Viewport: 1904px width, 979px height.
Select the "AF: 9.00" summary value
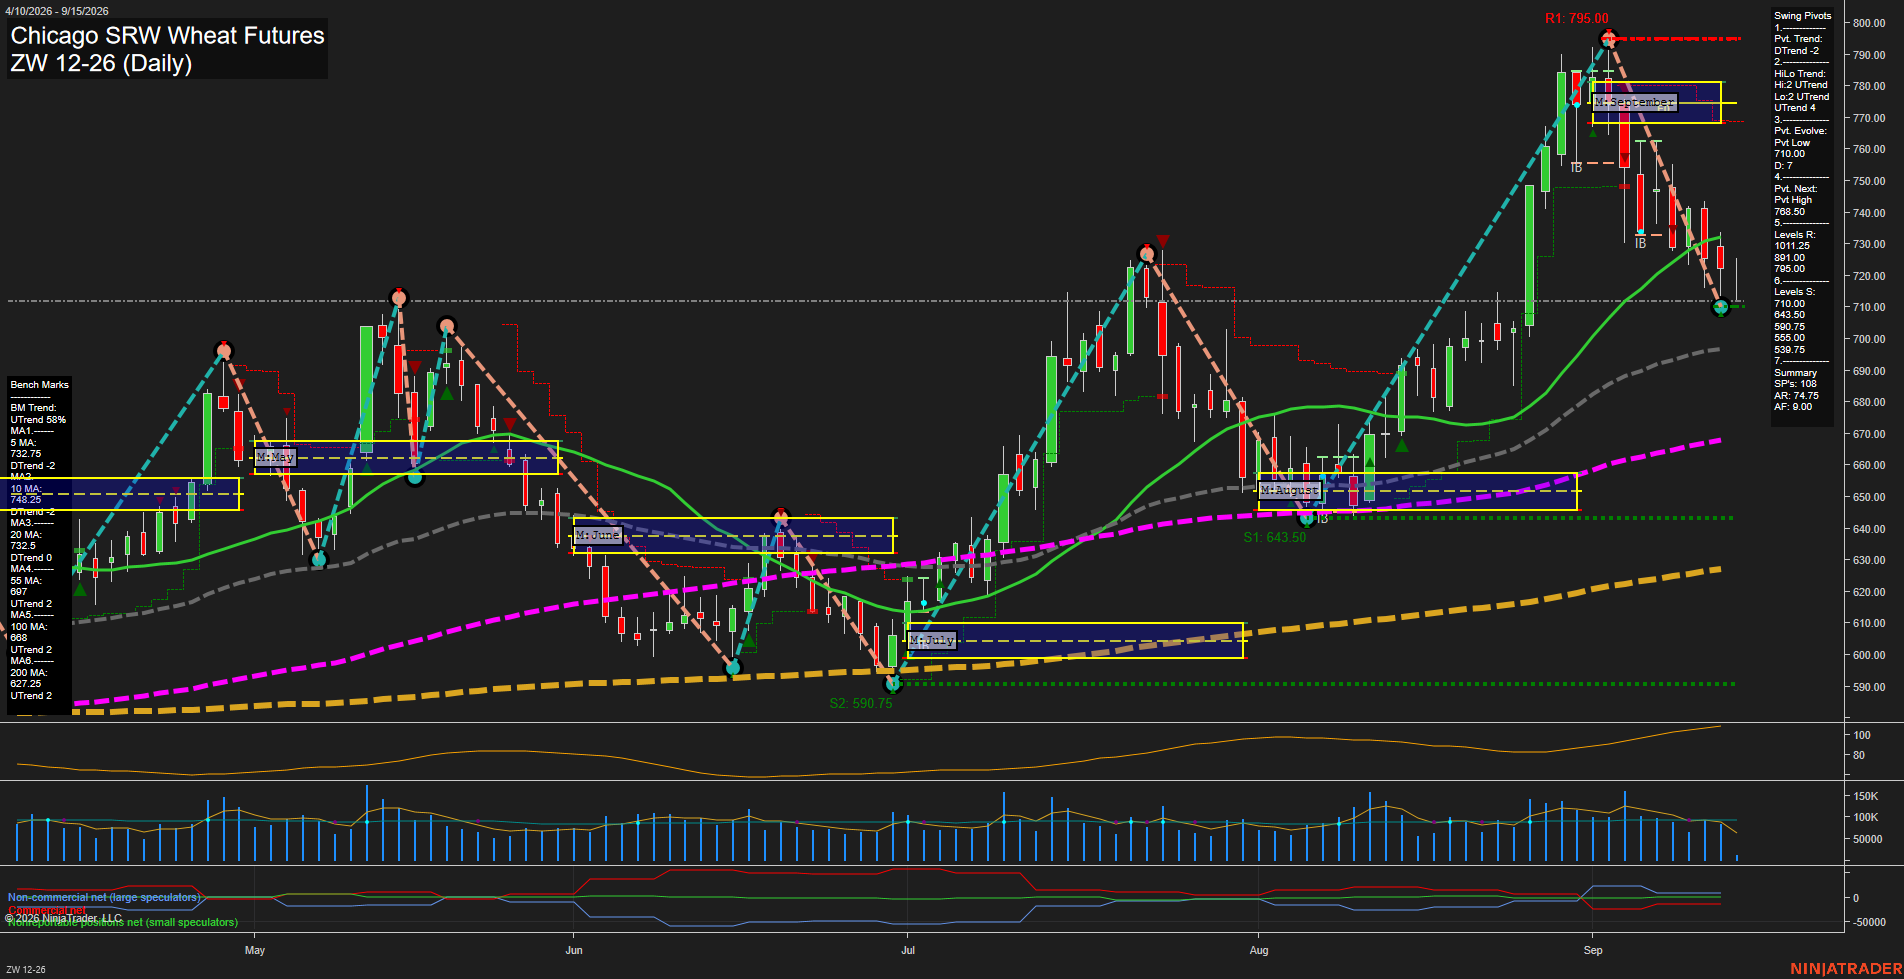pos(1793,407)
